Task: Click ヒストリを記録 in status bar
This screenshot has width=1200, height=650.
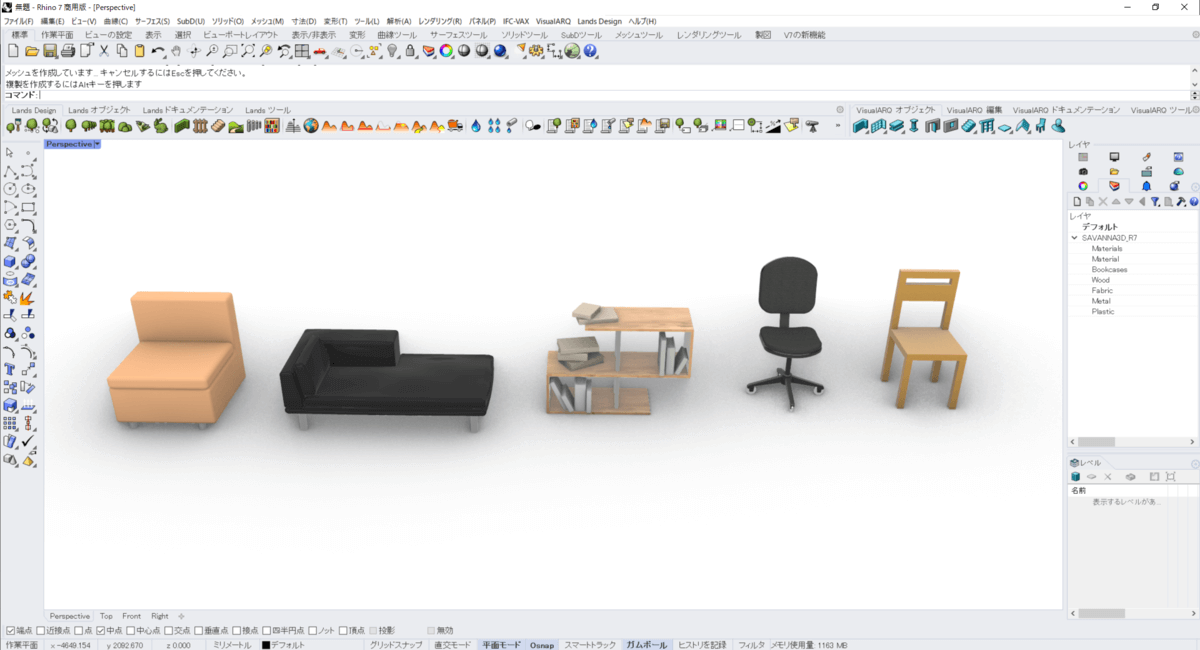Action: click(702, 645)
